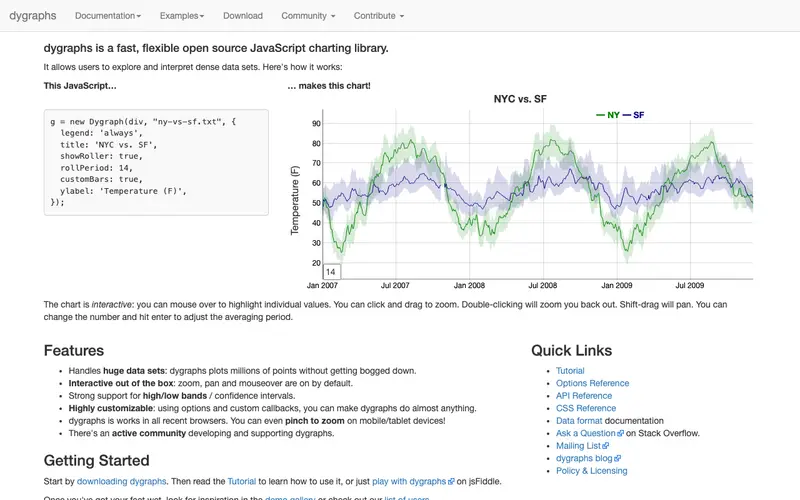Click the Getting Started heading

[96, 460]
